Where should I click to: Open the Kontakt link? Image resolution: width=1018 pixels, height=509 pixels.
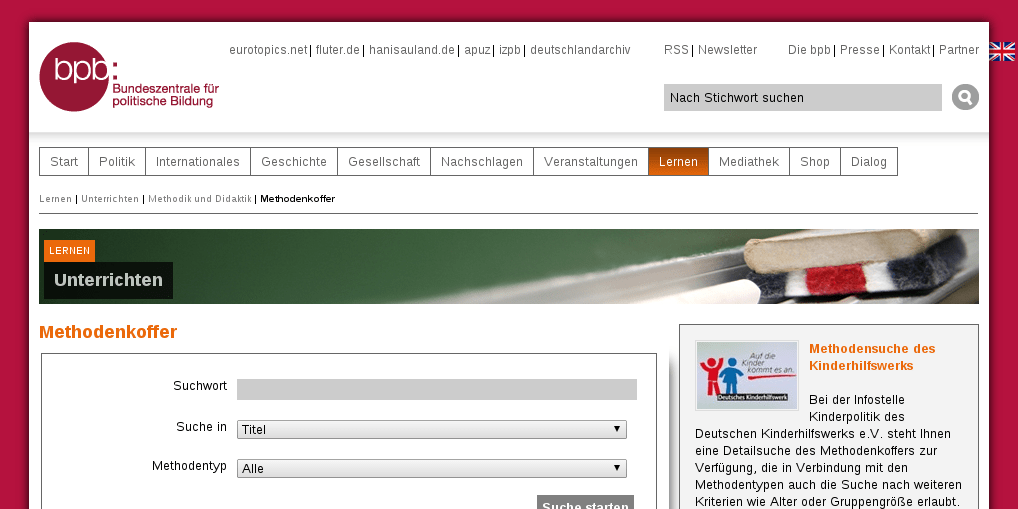pyautogui.click(x=909, y=50)
